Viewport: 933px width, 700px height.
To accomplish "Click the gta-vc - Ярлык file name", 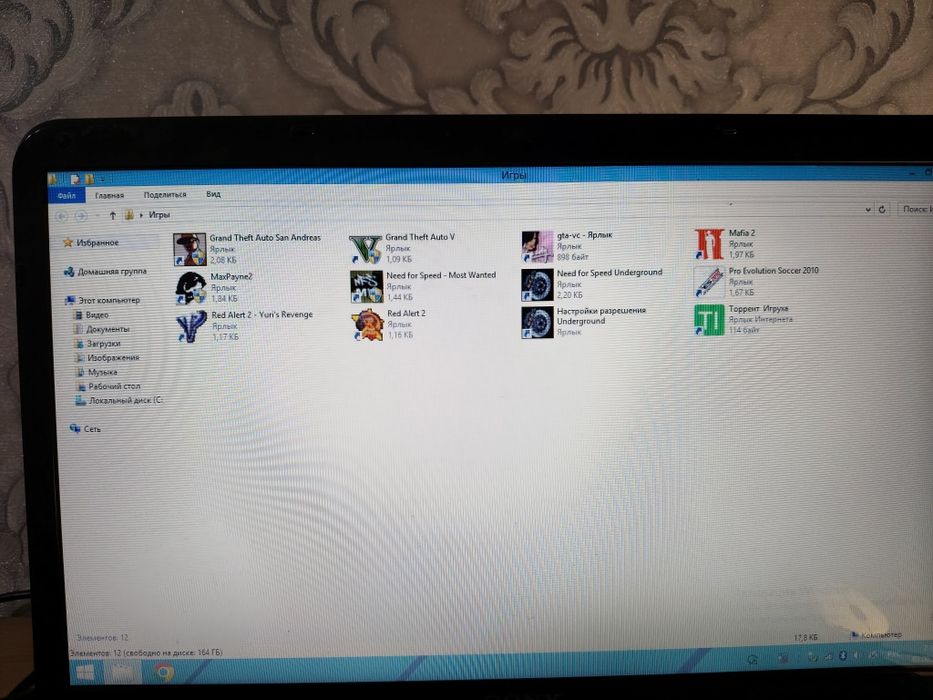I will coord(584,235).
